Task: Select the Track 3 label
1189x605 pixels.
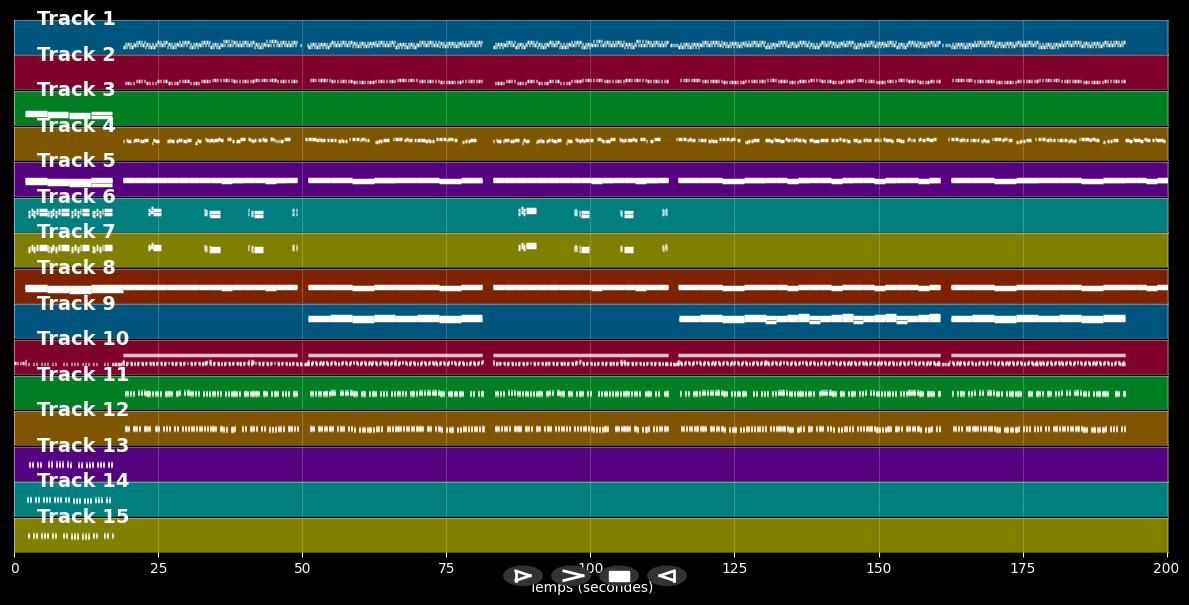Action: point(76,90)
